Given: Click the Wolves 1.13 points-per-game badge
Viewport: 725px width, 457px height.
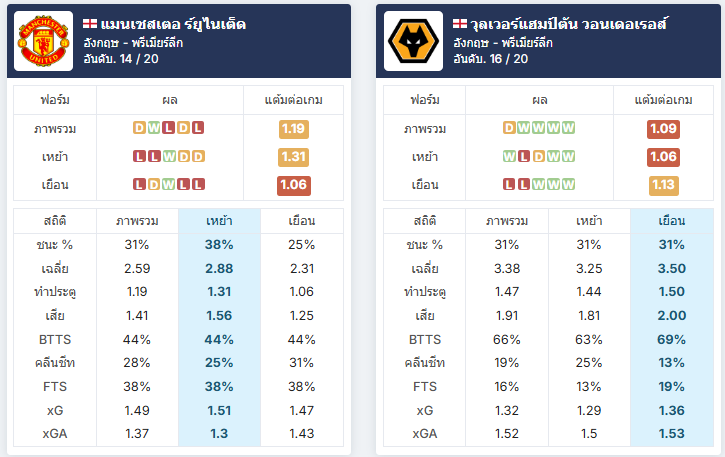Looking at the screenshot, I should point(664,185).
